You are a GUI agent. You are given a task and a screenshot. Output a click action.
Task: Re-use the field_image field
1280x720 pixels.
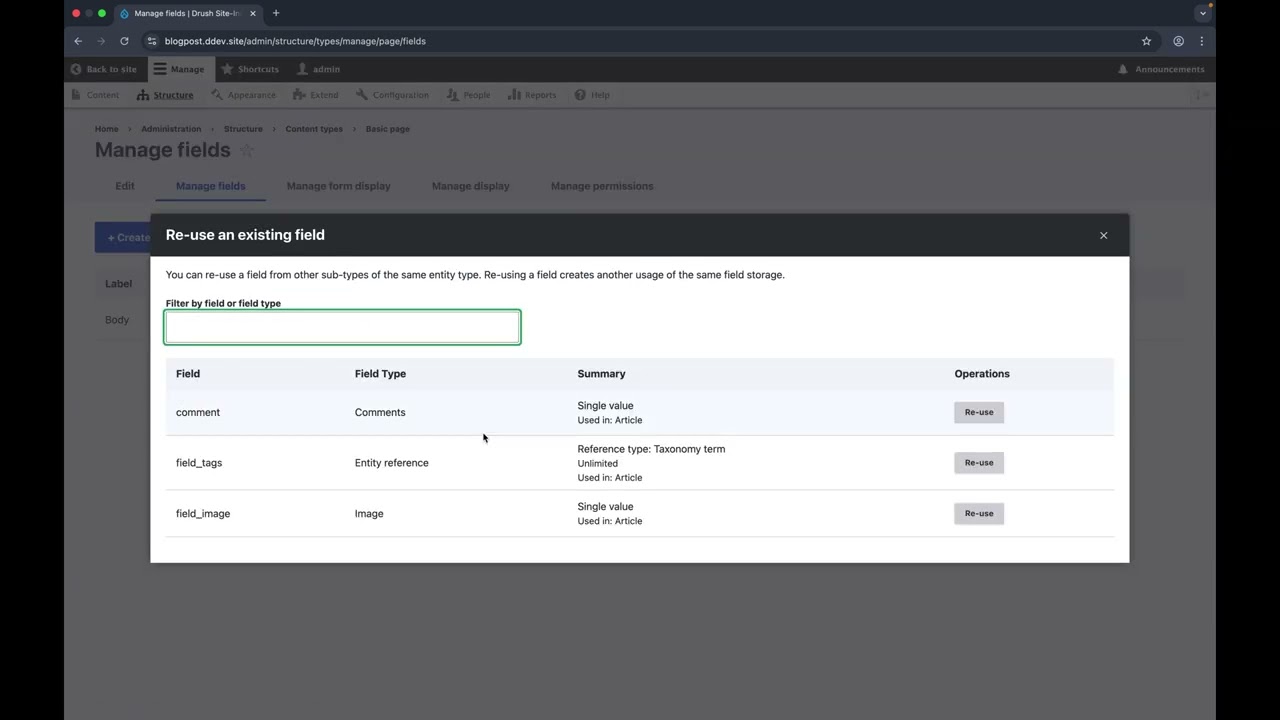click(x=979, y=513)
